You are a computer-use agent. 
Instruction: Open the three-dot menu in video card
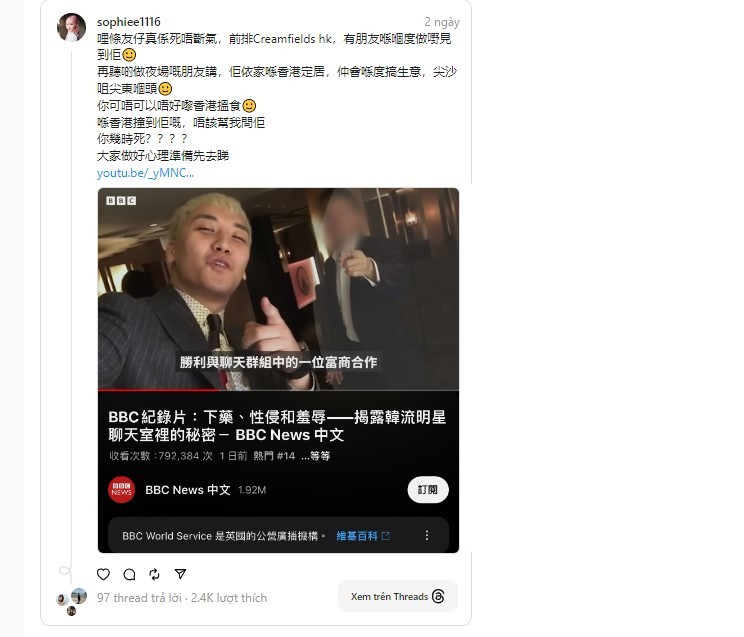427,535
